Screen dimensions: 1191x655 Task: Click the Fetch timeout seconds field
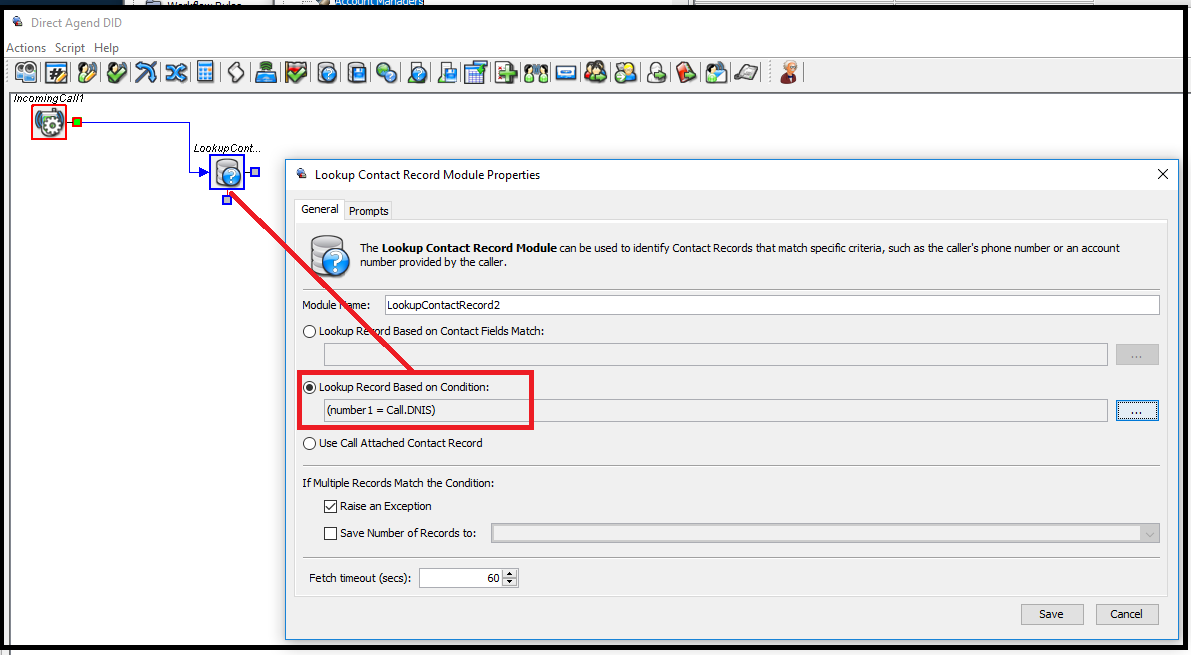(461, 578)
